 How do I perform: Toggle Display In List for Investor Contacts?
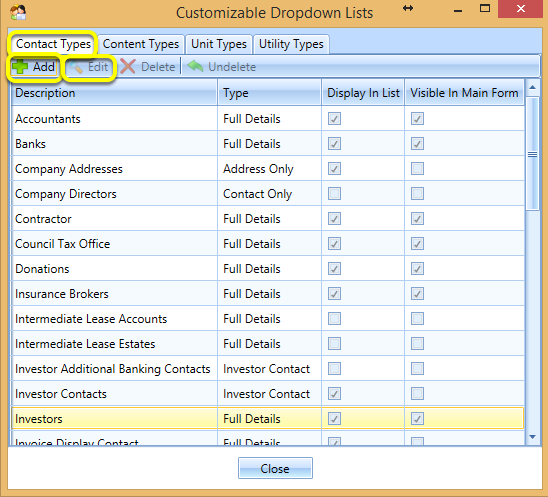click(334, 394)
